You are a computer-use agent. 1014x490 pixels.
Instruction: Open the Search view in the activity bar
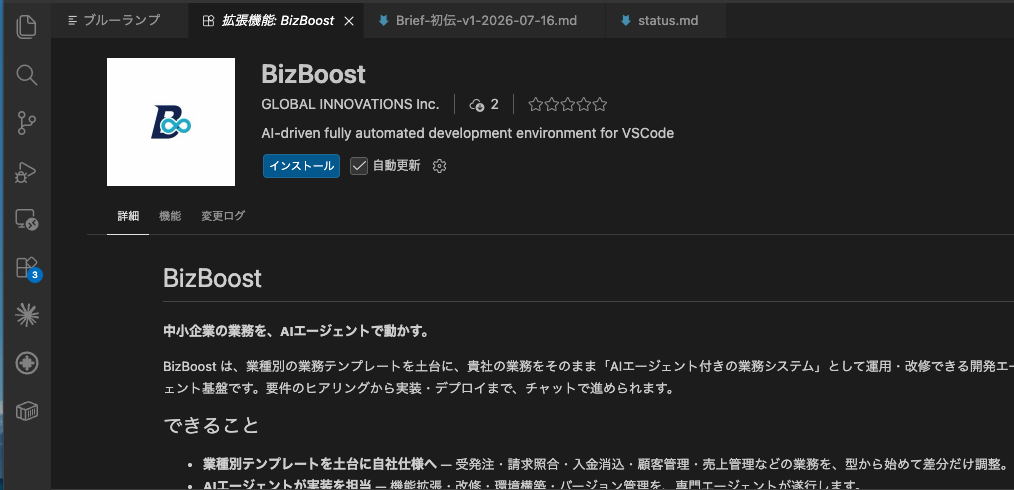pyautogui.click(x=27, y=74)
